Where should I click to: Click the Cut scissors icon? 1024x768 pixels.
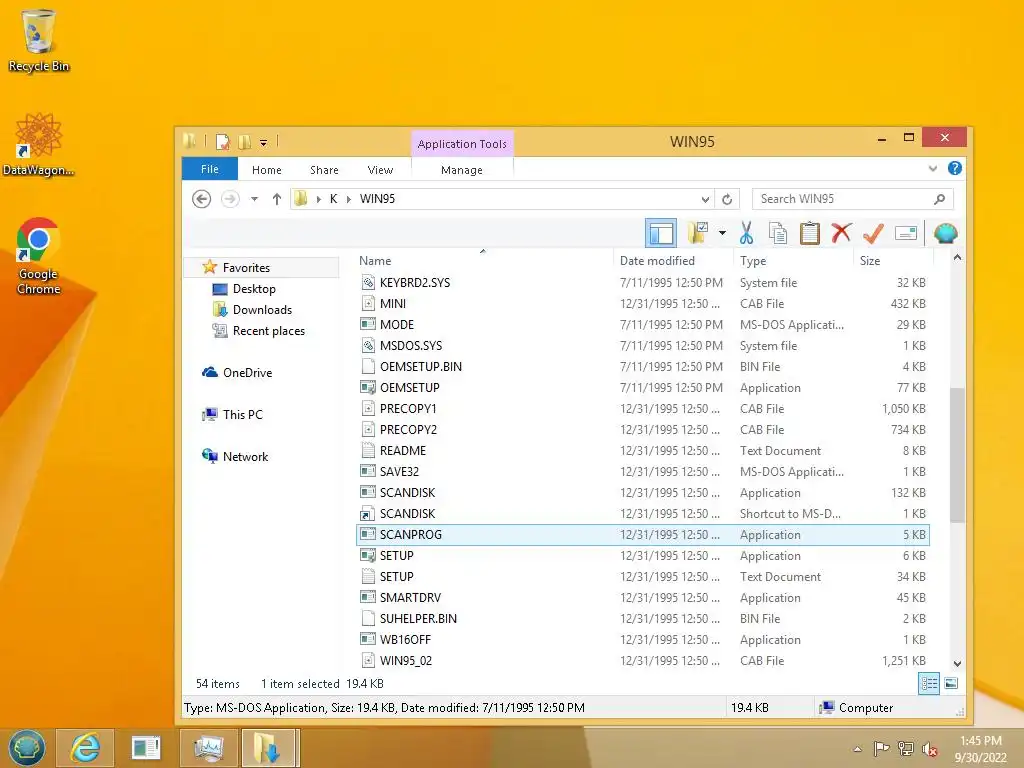tap(746, 232)
